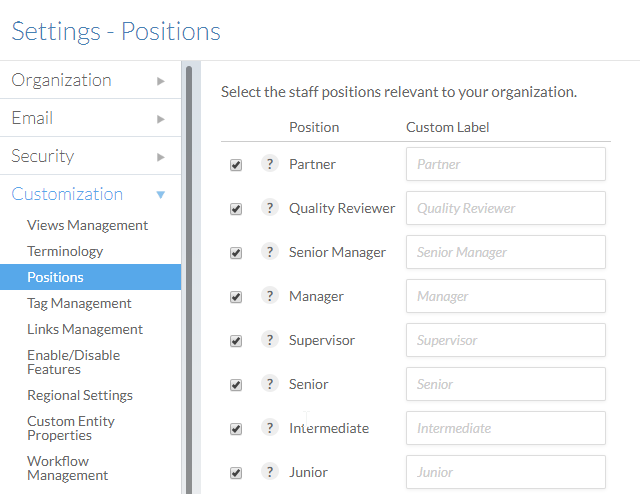Disable the Supervisor position checkbox
Screen dimensions: 640x494
(236, 341)
